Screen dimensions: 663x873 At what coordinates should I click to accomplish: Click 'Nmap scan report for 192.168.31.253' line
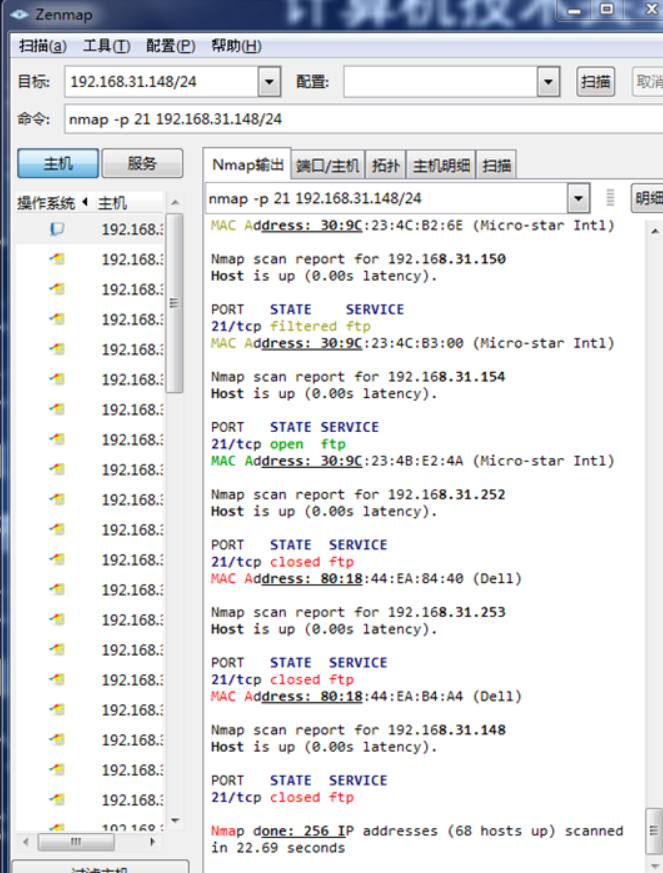tap(358, 612)
